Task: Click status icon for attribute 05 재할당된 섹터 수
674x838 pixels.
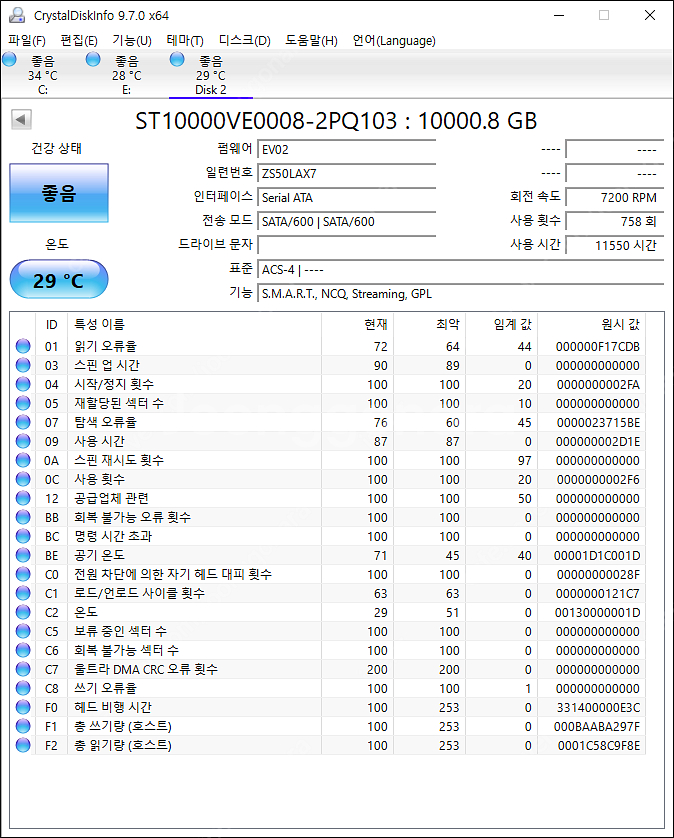Action: [x=22, y=403]
